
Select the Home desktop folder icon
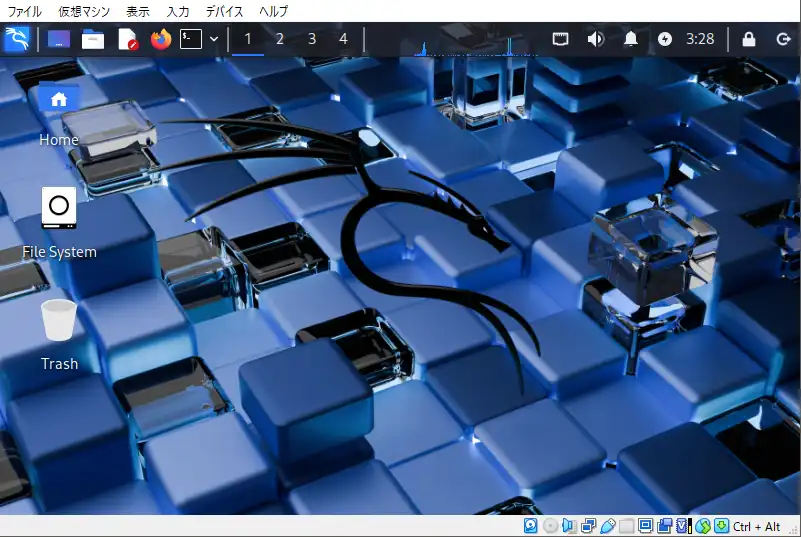point(59,115)
